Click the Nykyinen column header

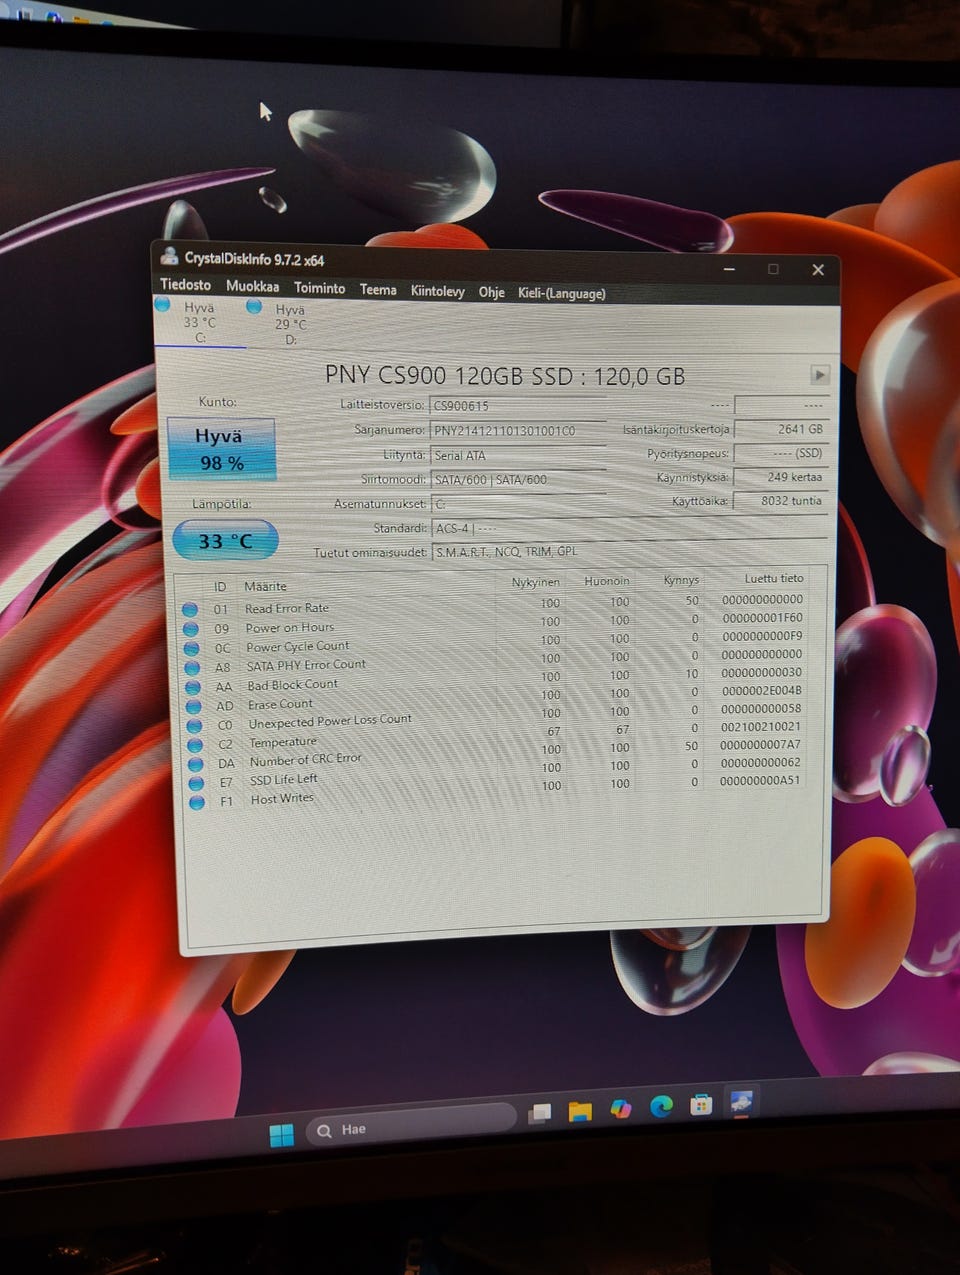(x=535, y=582)
